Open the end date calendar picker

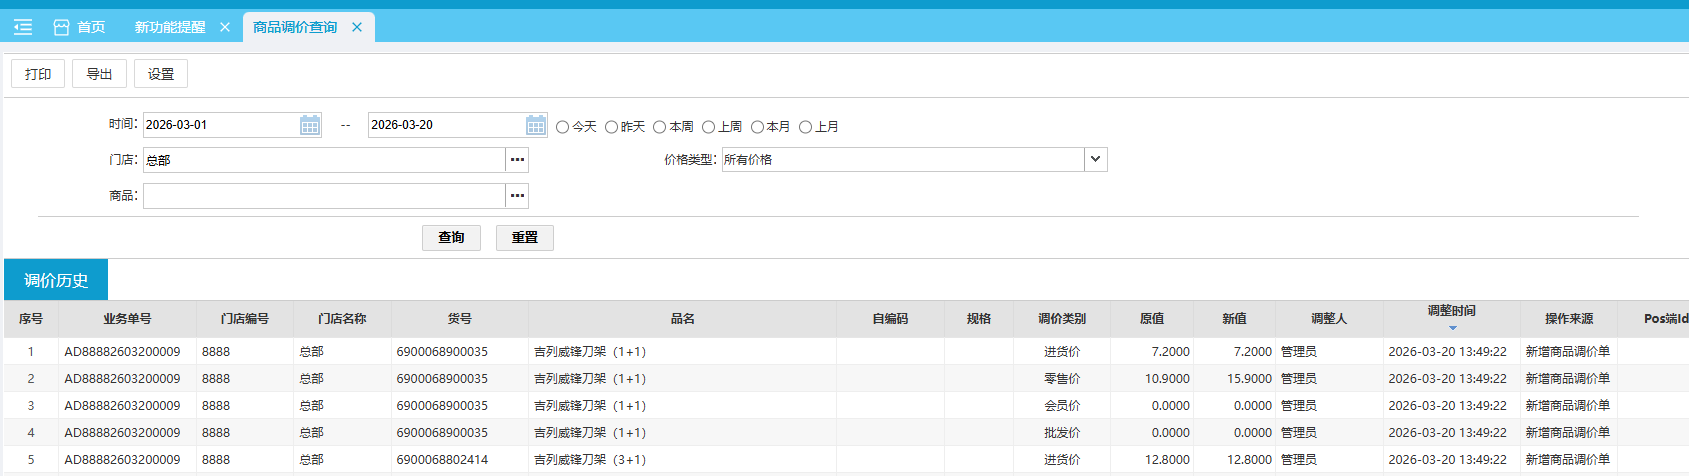click(x=536, y=125)
